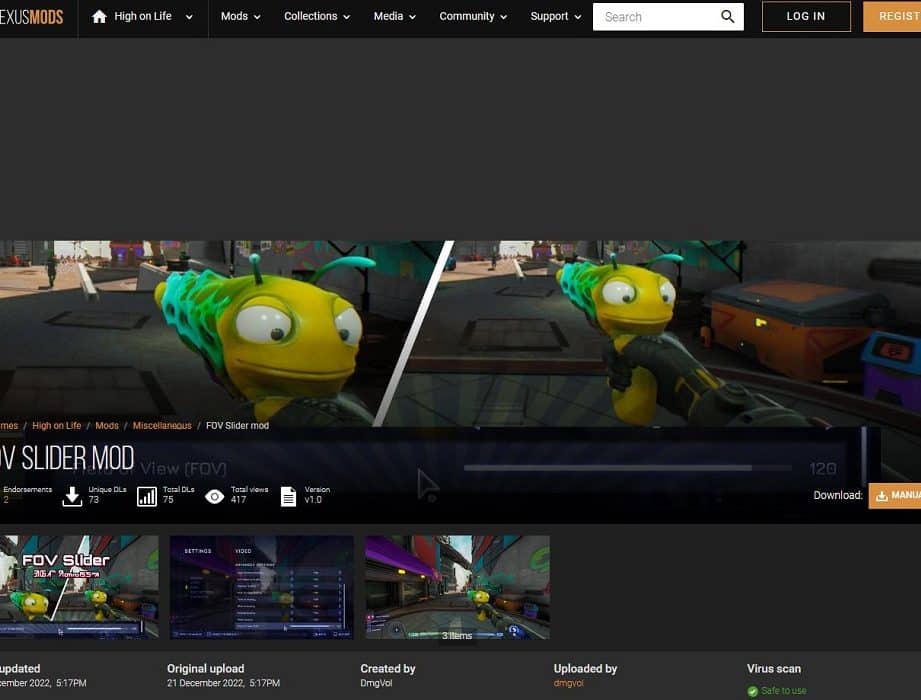This screenshot has width=921, height=700.
Task: Open the High on Life breadcrumb link
Action: pyautogui.click(x=56, y=426)
